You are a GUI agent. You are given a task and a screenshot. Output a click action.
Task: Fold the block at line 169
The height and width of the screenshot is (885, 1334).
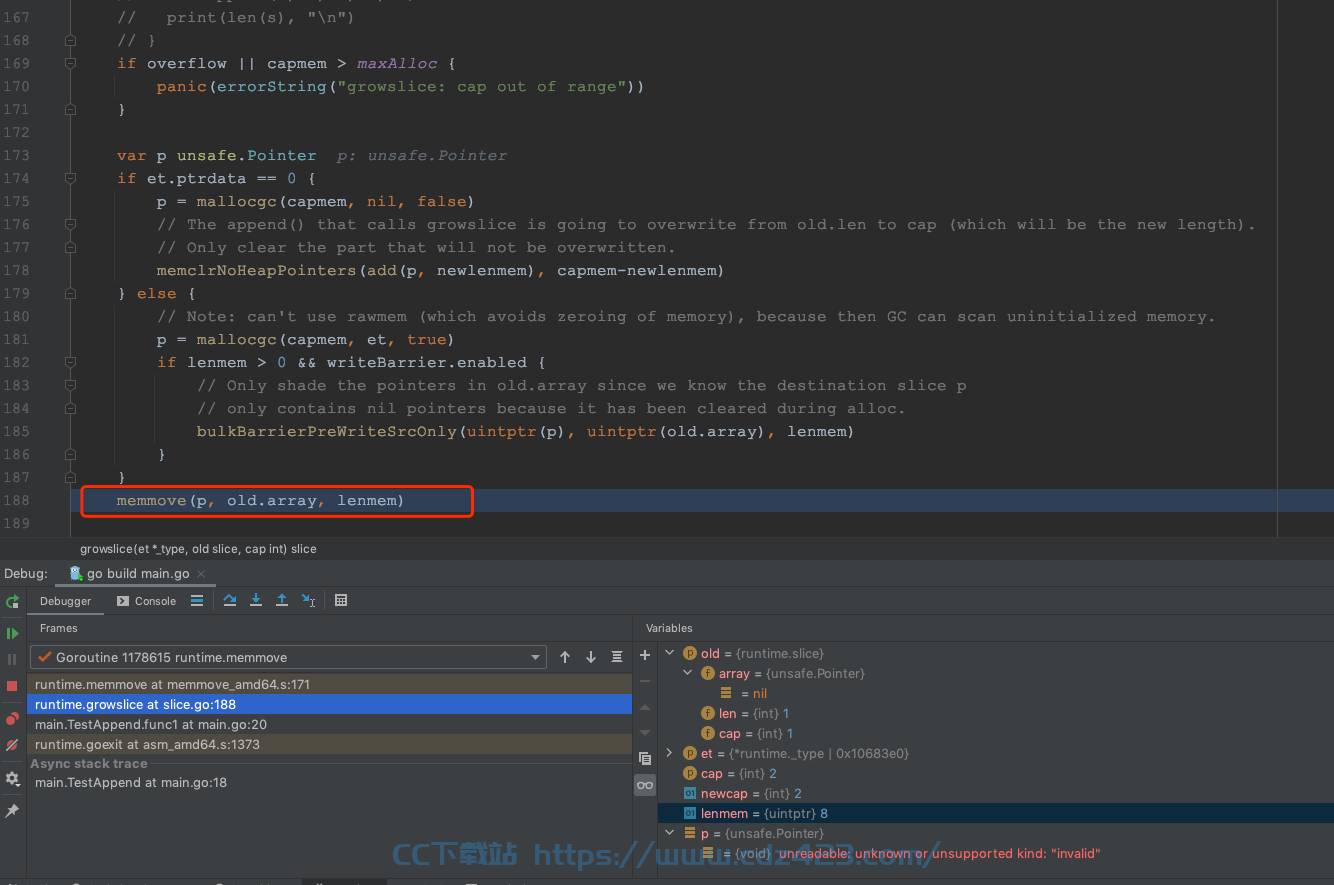coord(70,63)
